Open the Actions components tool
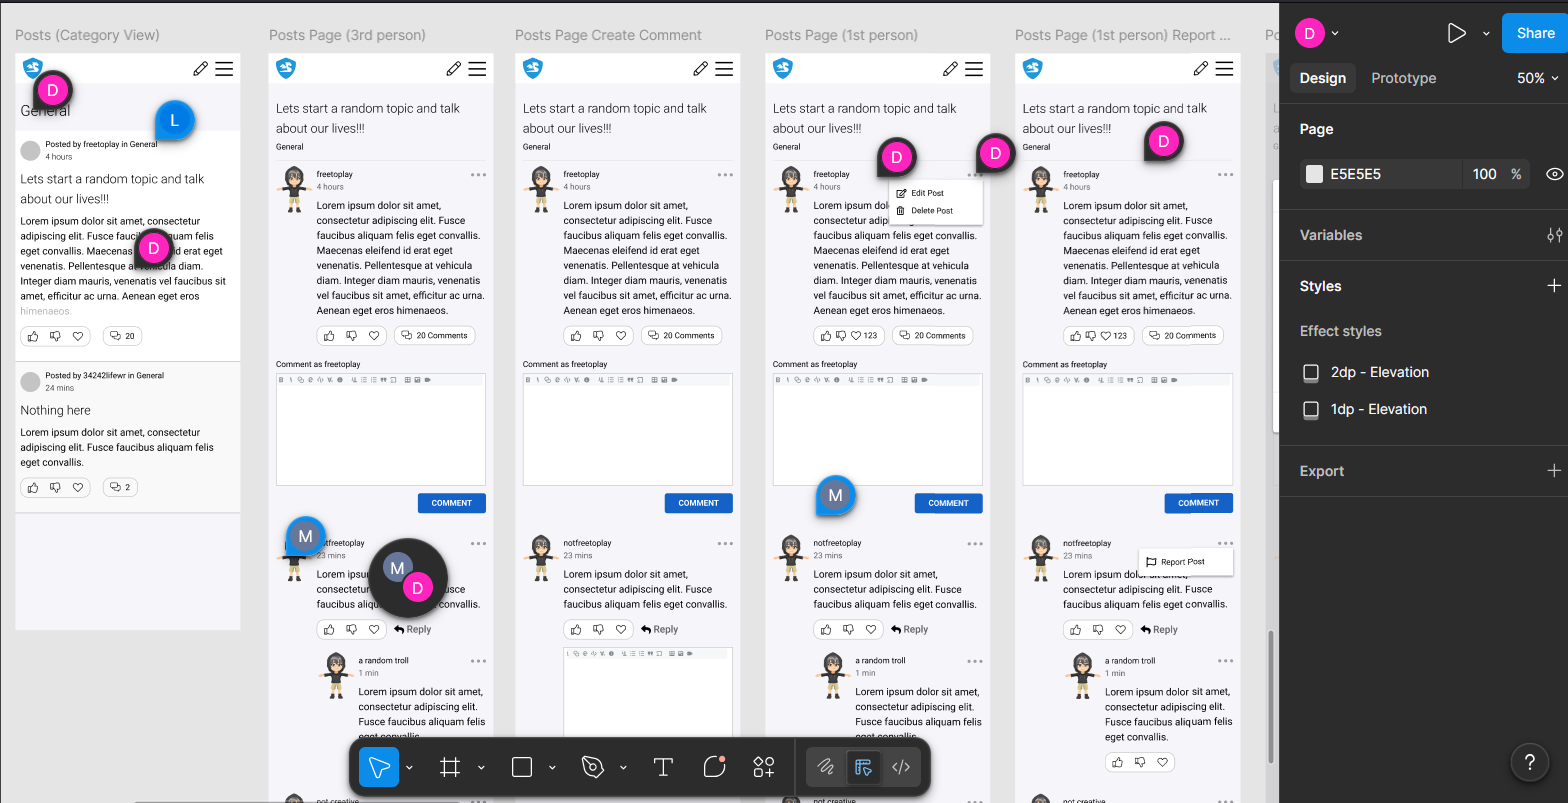1568x803 pixels. pos(764,767)
